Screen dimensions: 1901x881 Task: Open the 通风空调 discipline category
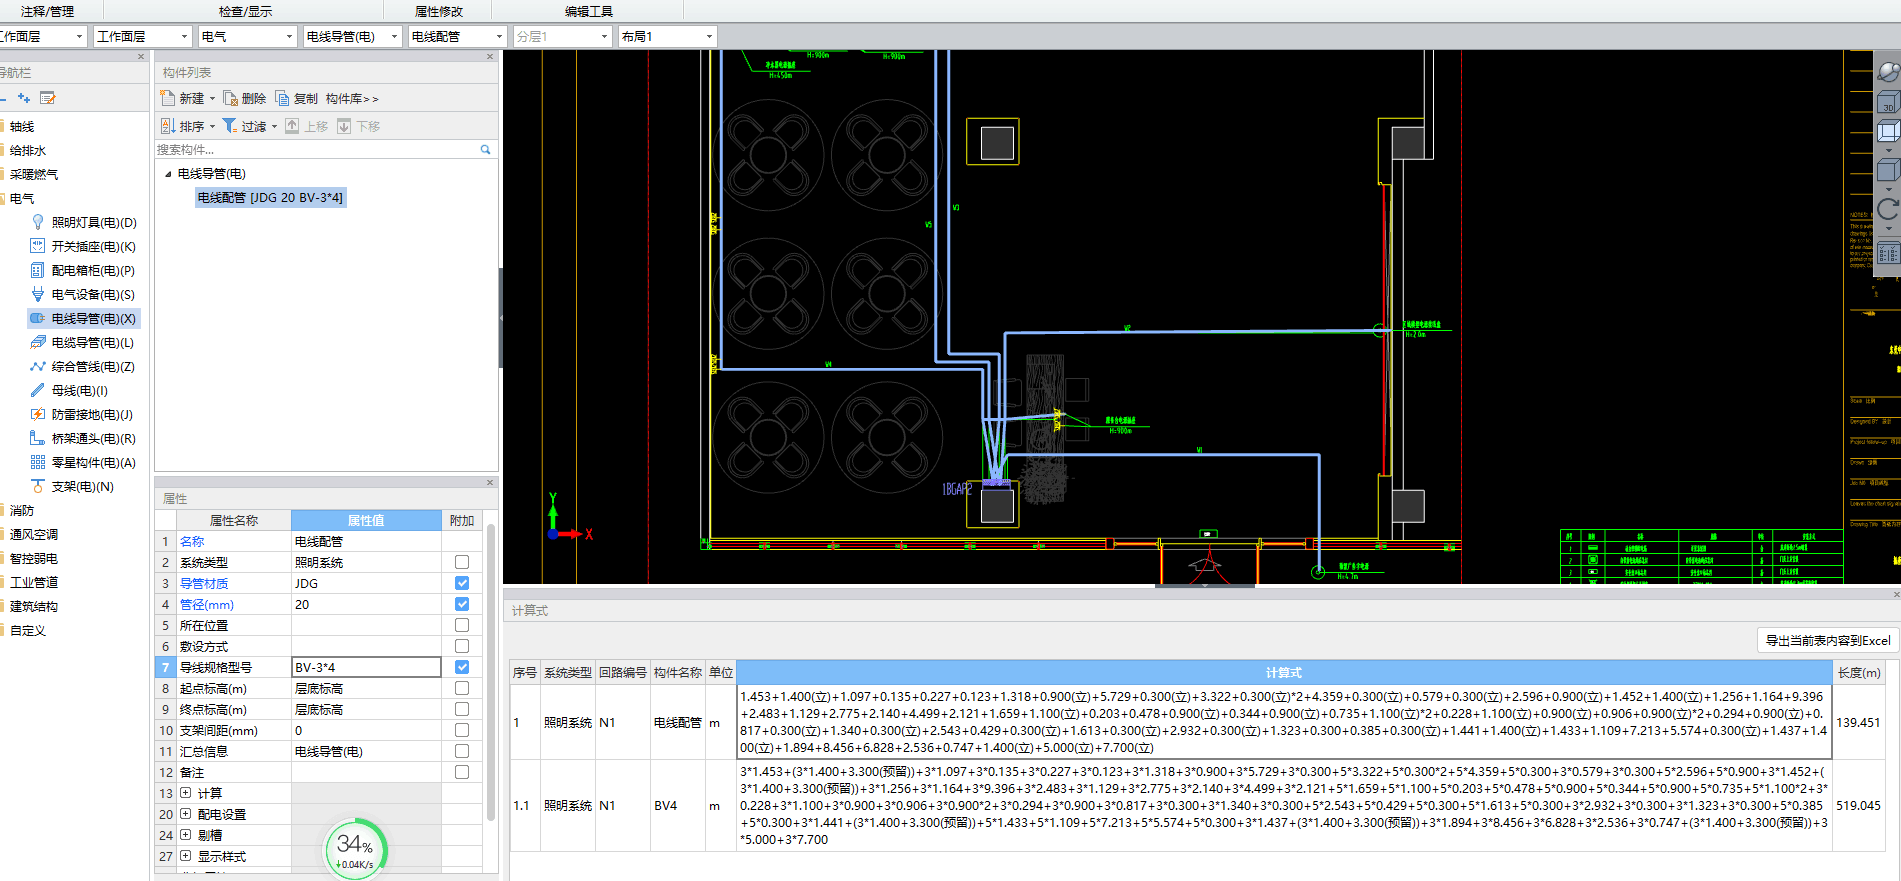(34, 534)
